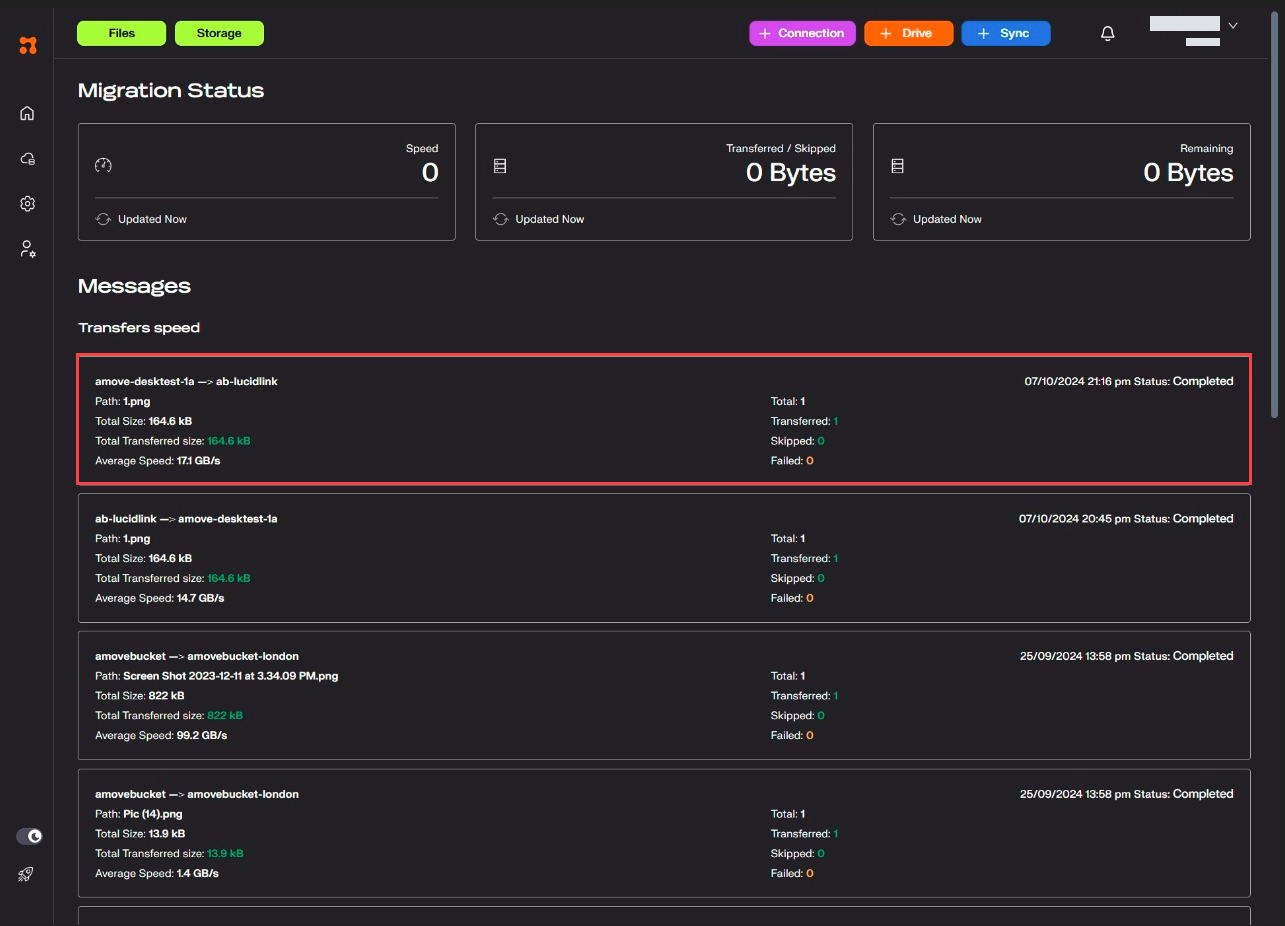Open the Settings gear in sidebar

[28, 204]
